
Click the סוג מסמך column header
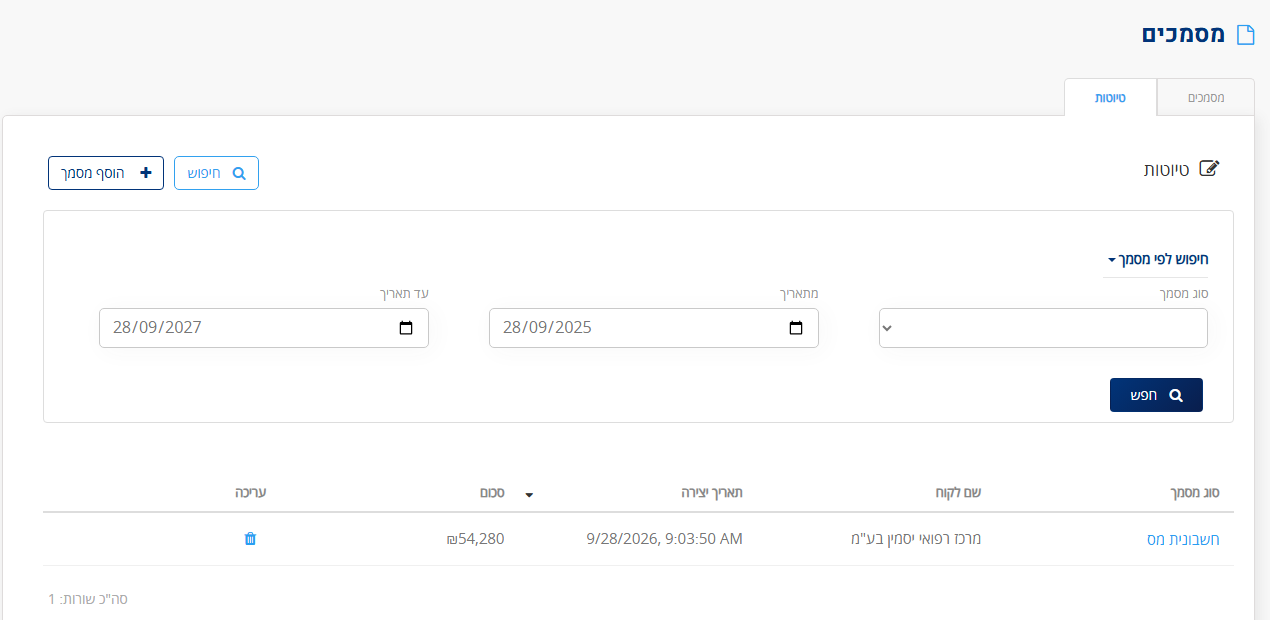(1195, 493)
